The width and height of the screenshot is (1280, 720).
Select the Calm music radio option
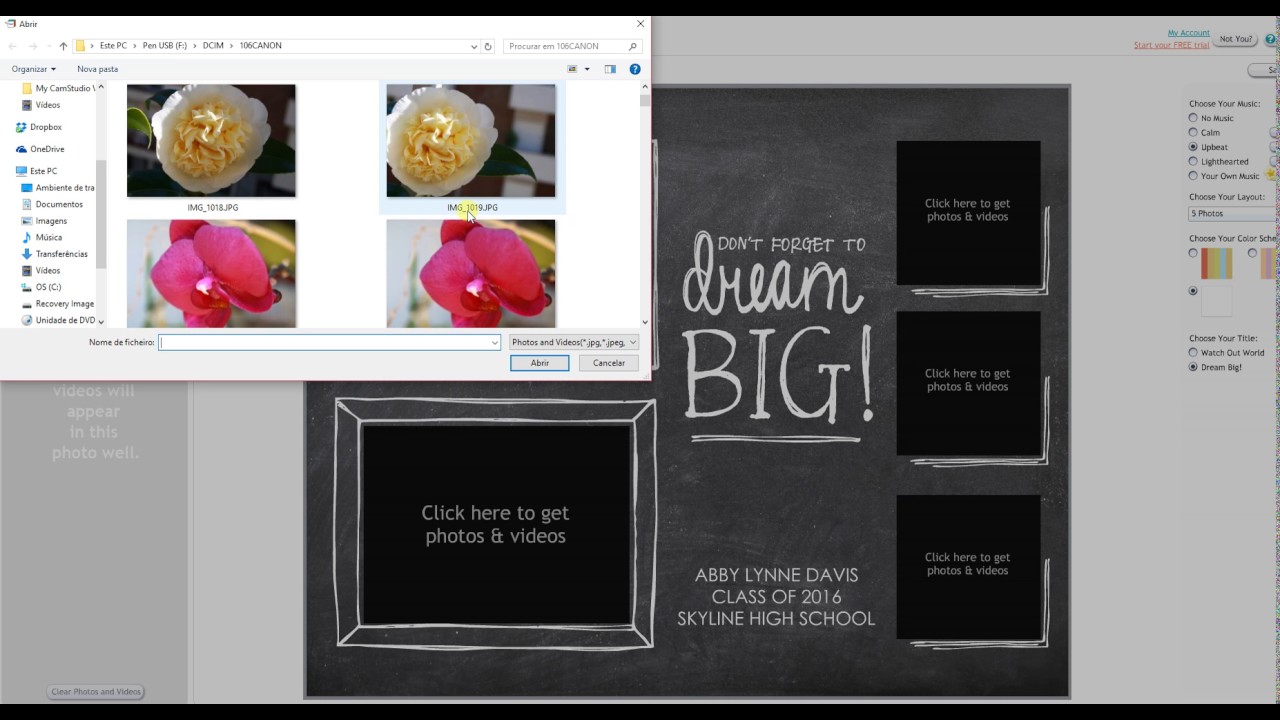coord(1193,132)
